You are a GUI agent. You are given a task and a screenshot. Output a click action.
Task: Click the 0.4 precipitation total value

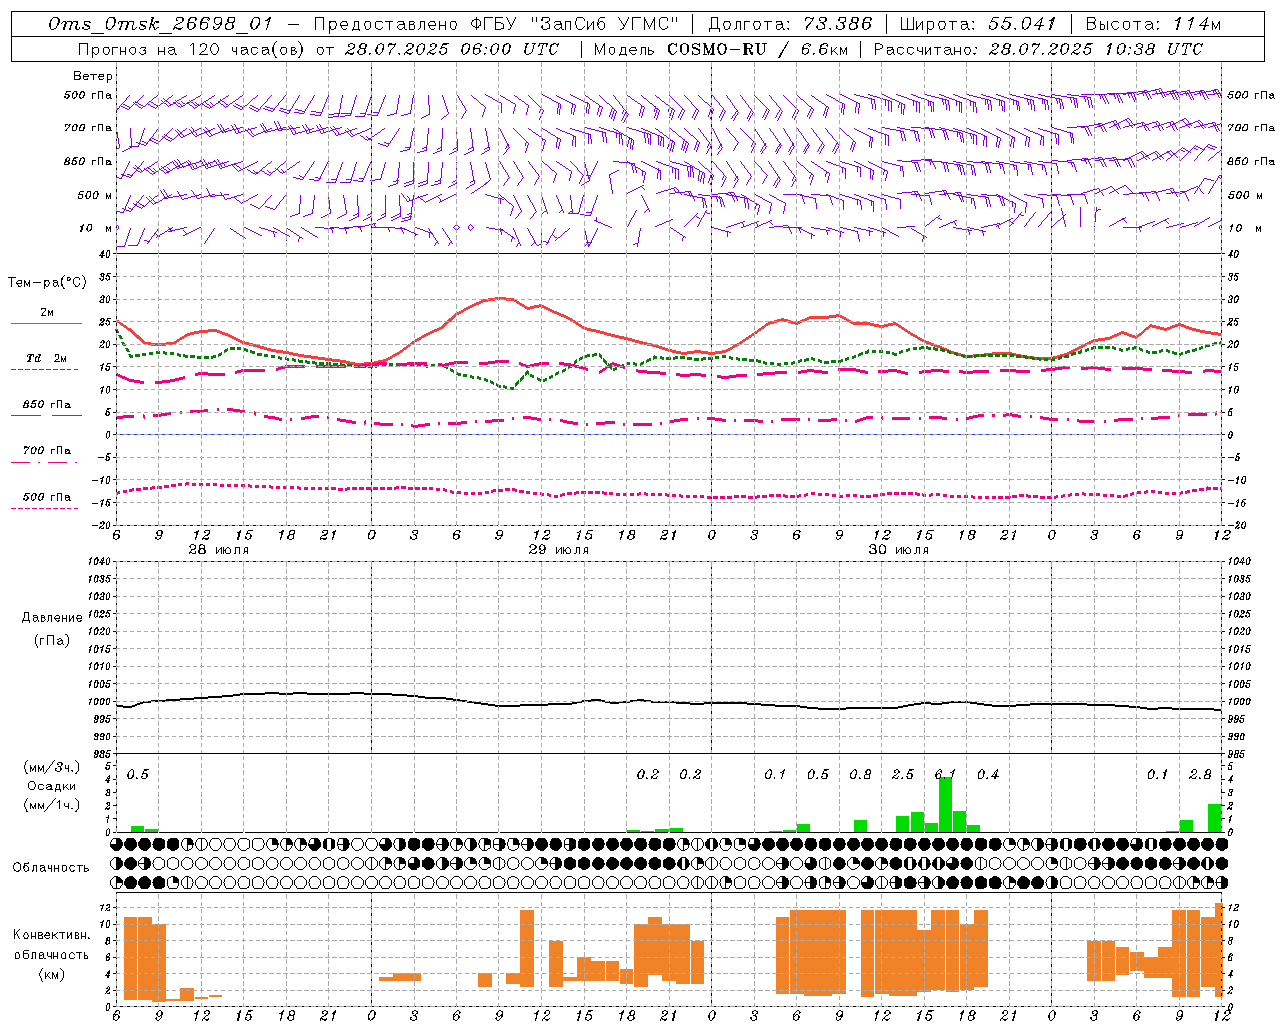coord(988,775)
